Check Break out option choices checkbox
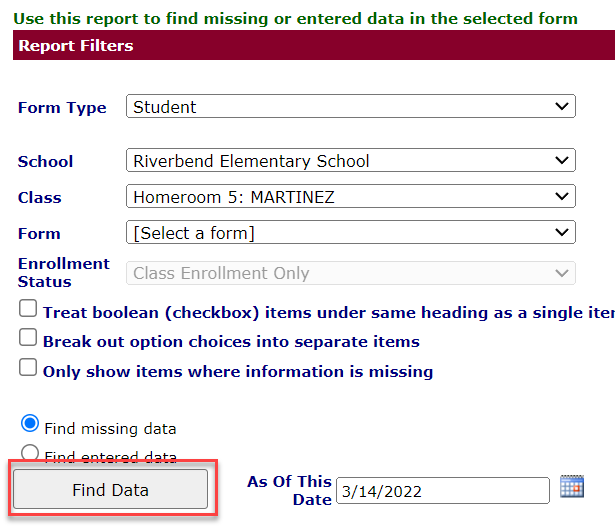The height and width of the screenshot is (529, 615). click(28, 338)
